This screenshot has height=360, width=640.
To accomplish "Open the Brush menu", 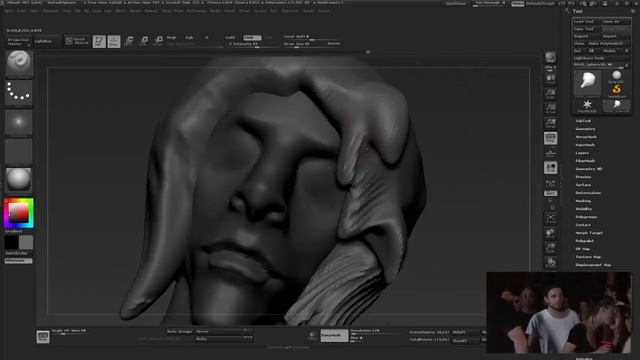I will [x=21, y=11].
